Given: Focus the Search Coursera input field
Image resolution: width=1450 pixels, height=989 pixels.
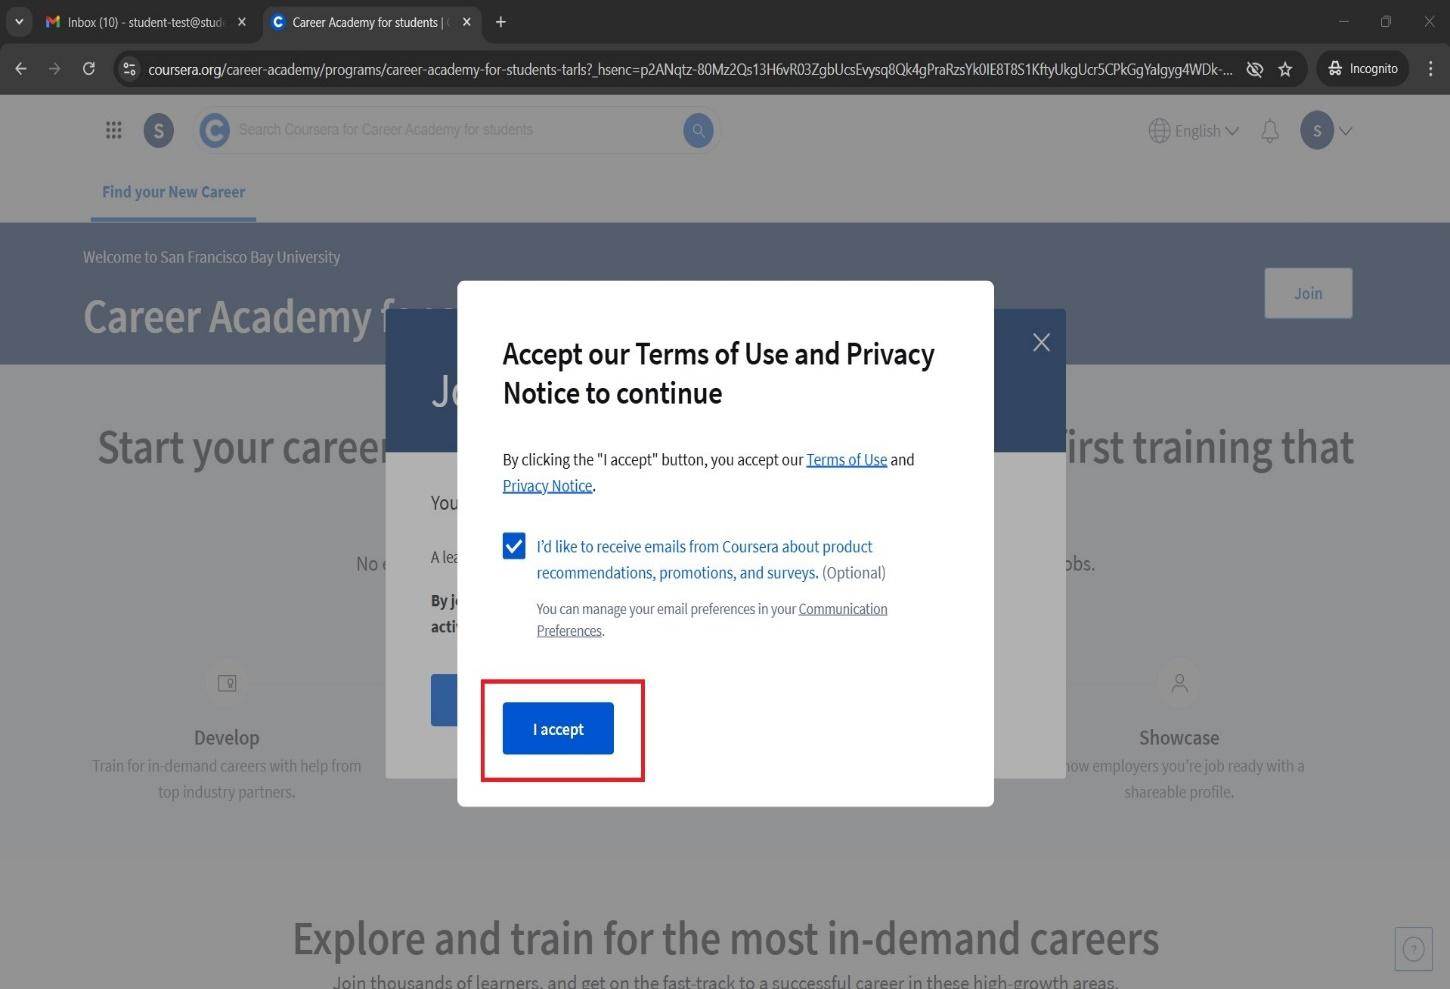Looking at the screenshot, I should coord(456,130).
